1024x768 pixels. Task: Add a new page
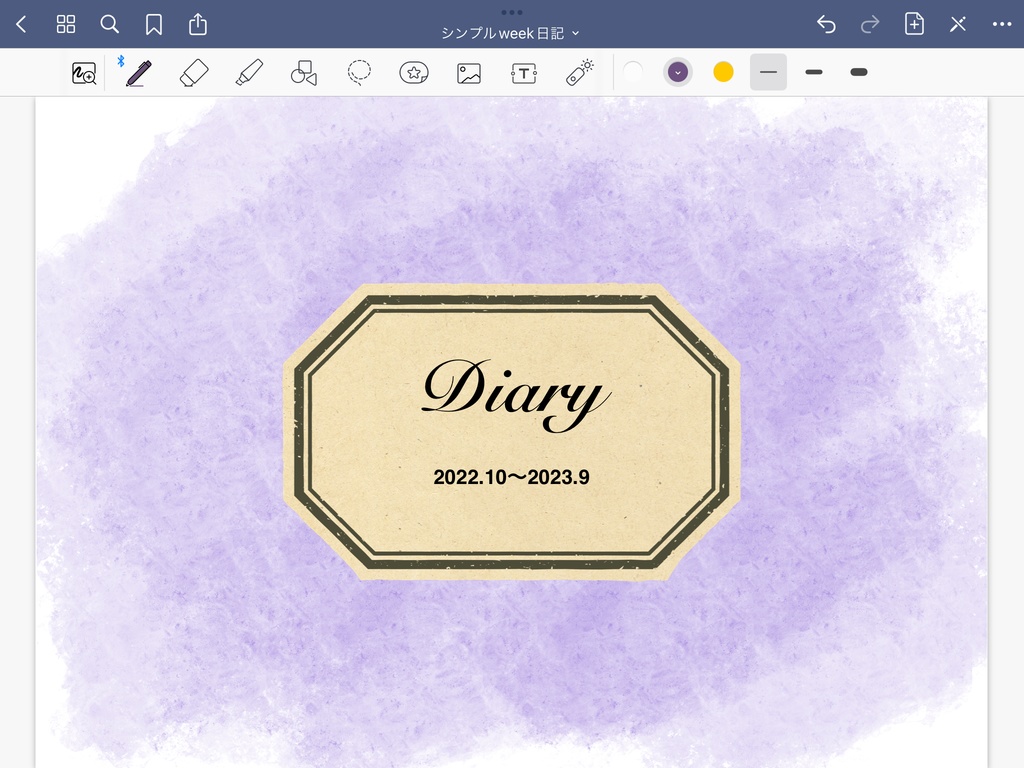click(x=914, y=24)
